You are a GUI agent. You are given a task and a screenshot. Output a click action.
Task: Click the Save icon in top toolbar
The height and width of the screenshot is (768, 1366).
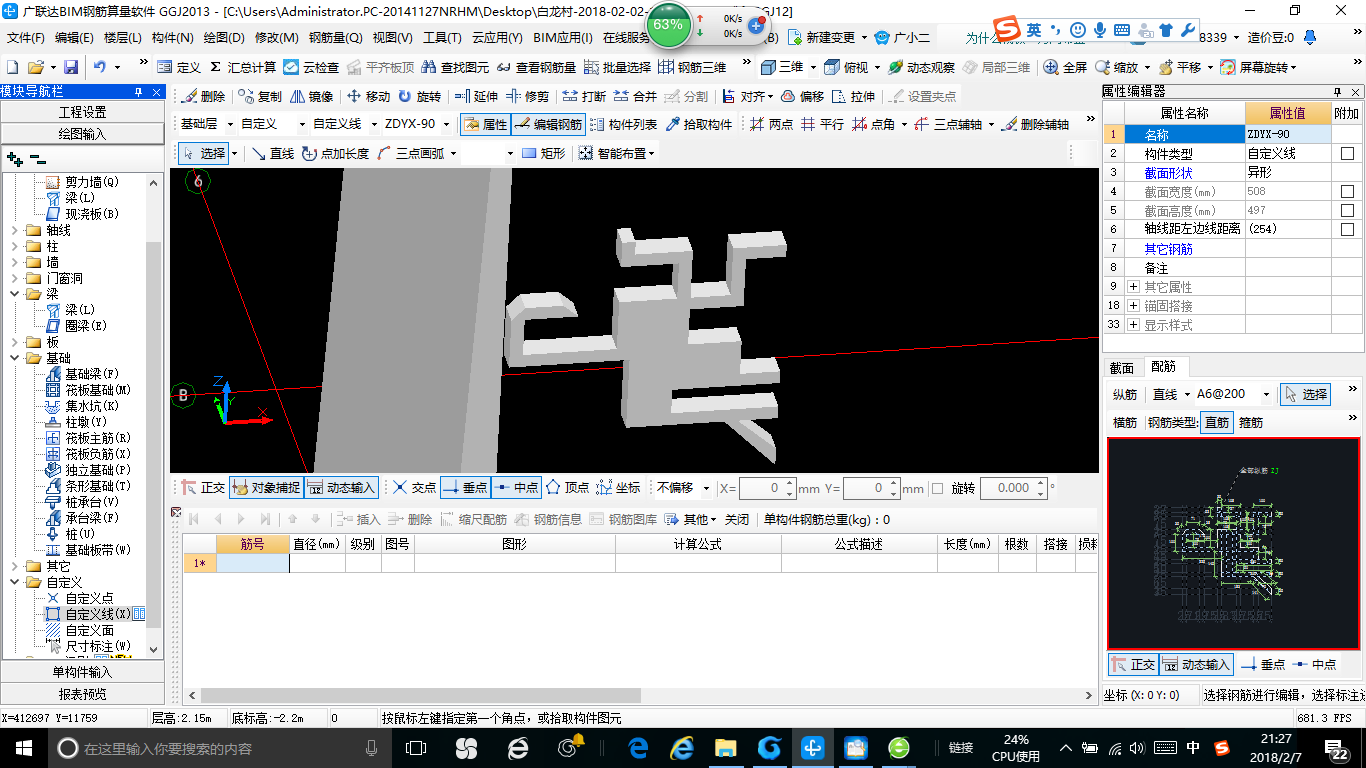[71, 67]
